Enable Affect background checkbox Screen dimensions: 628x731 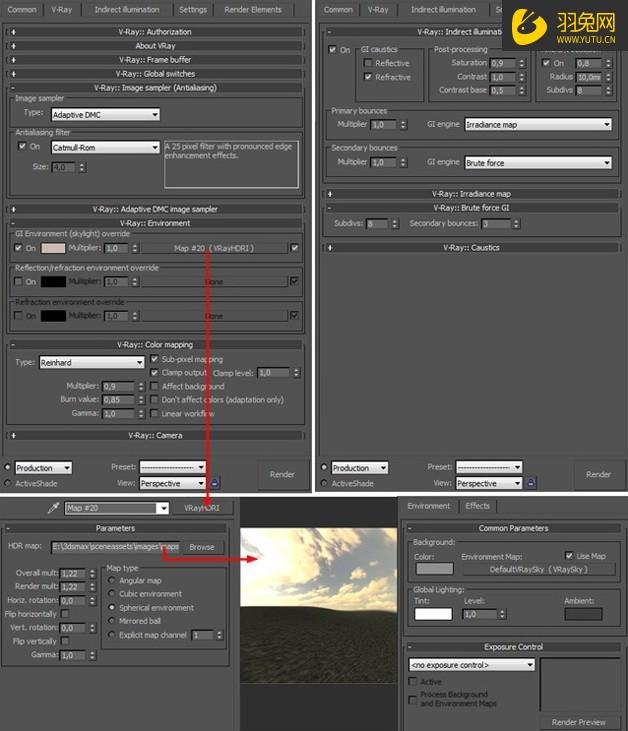point(154,386)
